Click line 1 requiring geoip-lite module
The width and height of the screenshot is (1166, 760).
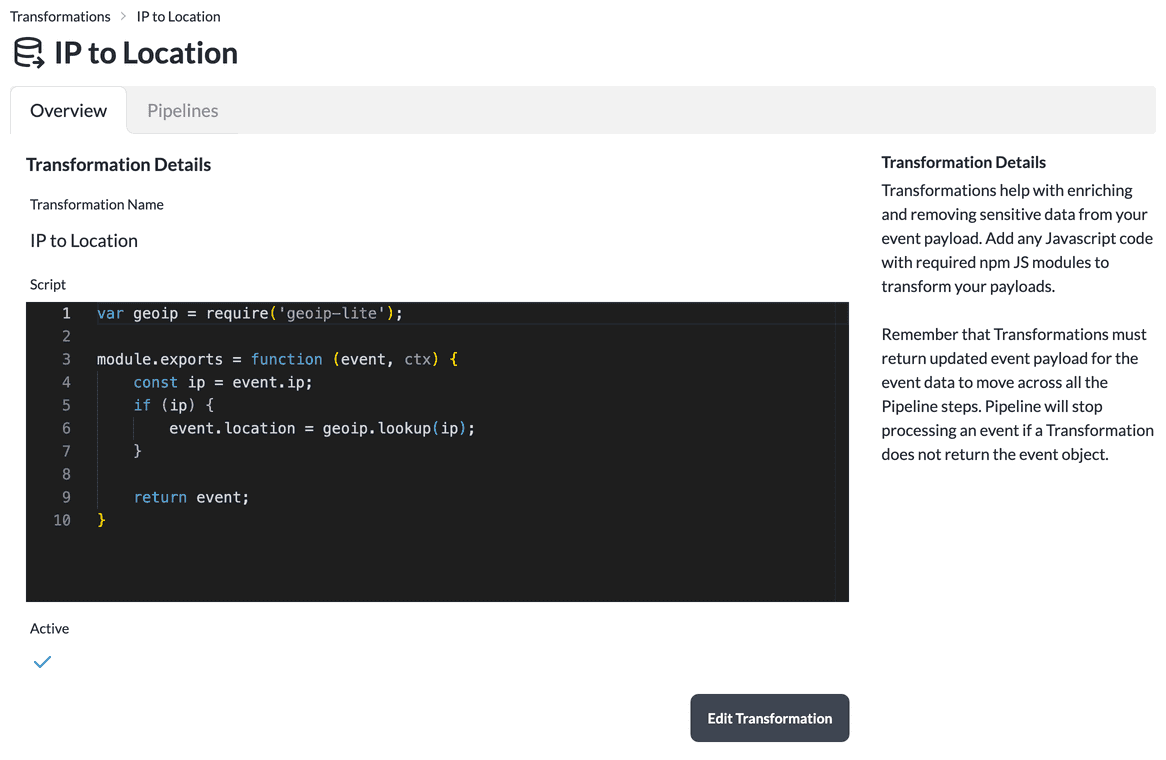248,313
